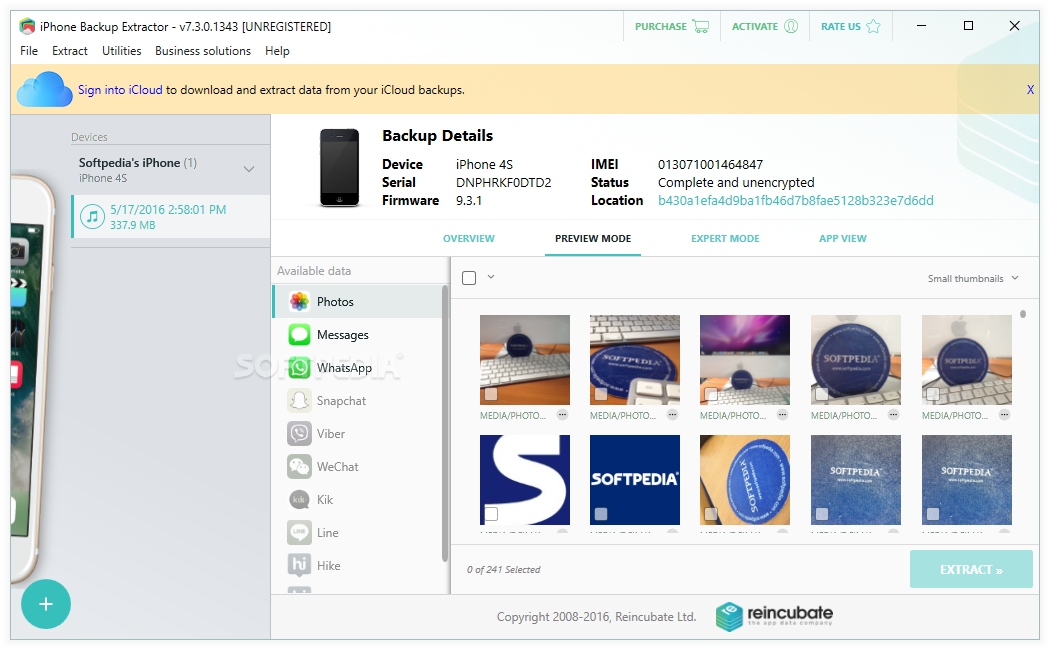
Task: Select the WhatsApp icon
Action: (299, 368)
